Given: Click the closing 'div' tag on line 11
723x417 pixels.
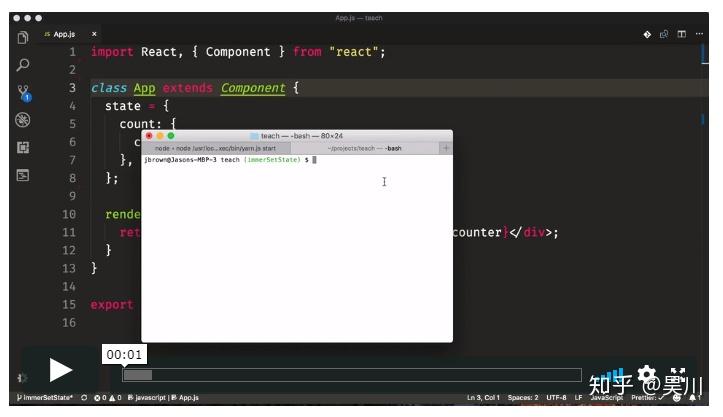Looking at the screenshot, I should point(533,232).
